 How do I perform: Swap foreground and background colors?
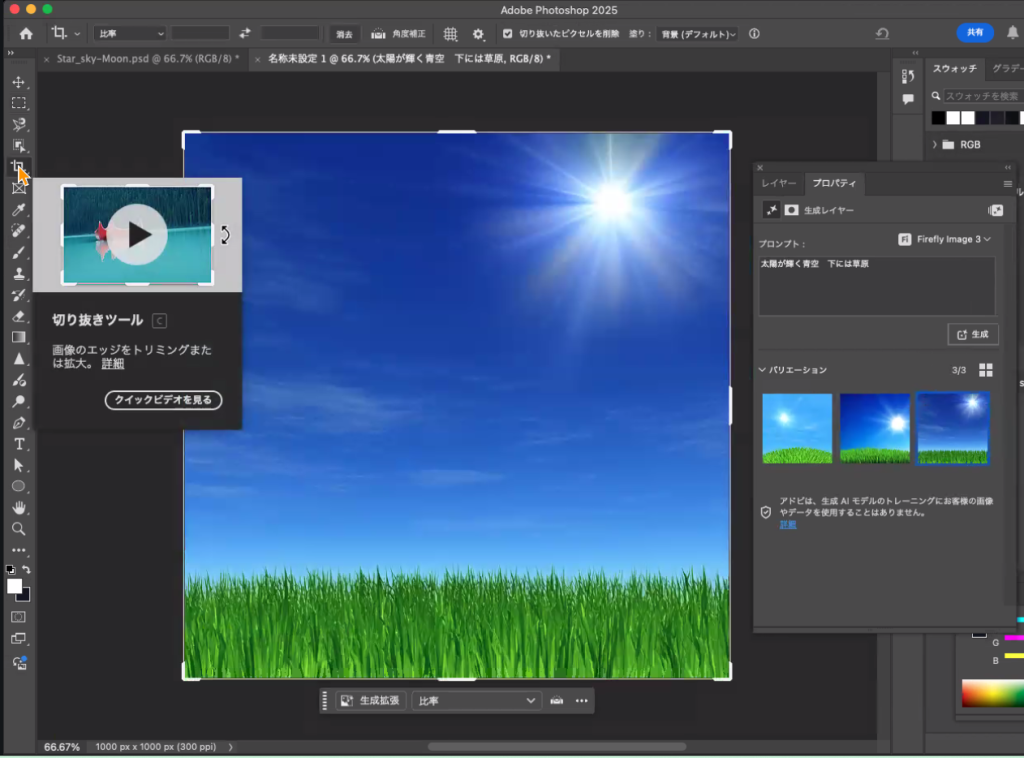pyautogui.click(x=27, y=570)
